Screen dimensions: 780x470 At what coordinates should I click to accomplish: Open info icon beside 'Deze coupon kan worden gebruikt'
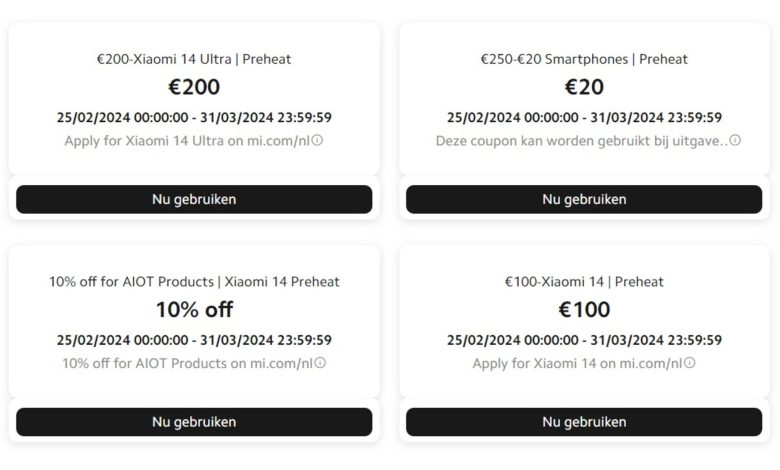pos(735,140)
